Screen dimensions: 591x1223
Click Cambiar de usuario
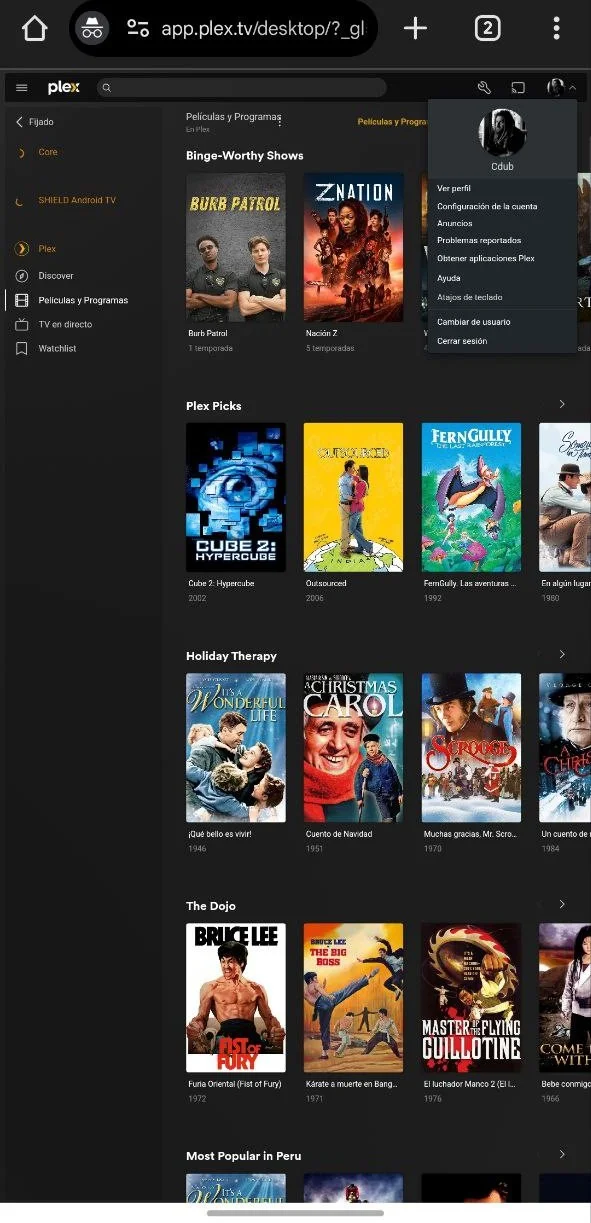tap(474, 322)
